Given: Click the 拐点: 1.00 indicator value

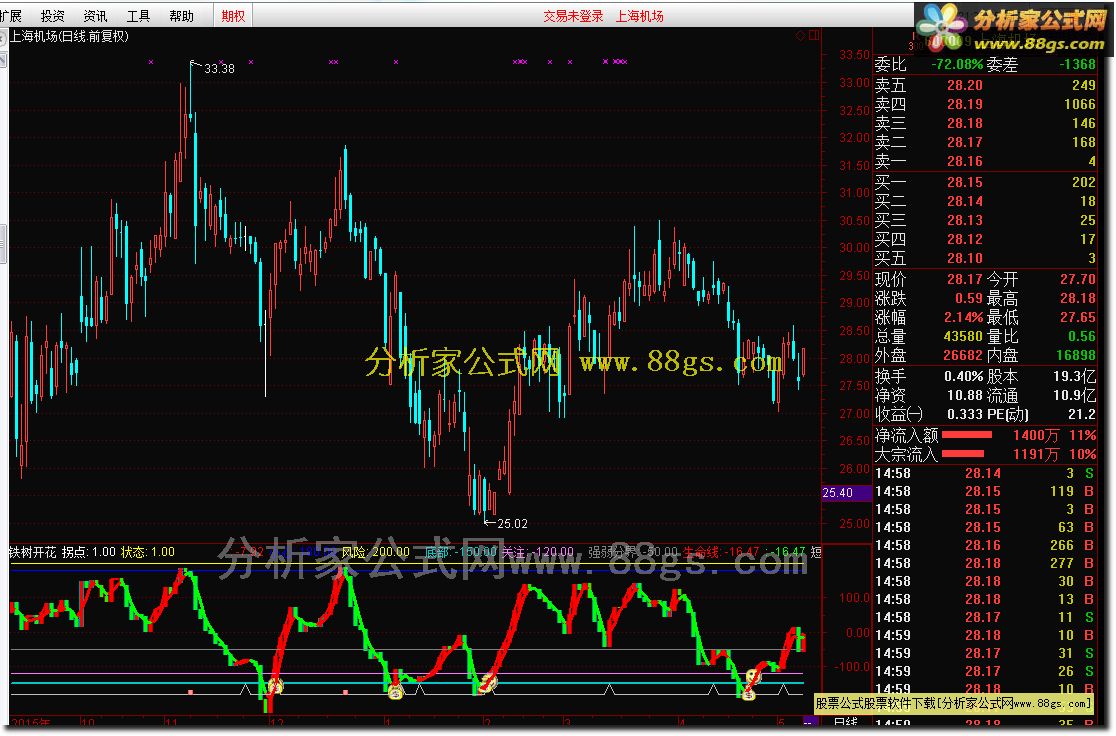Looking at the screenshot, I should click(88, 552).
